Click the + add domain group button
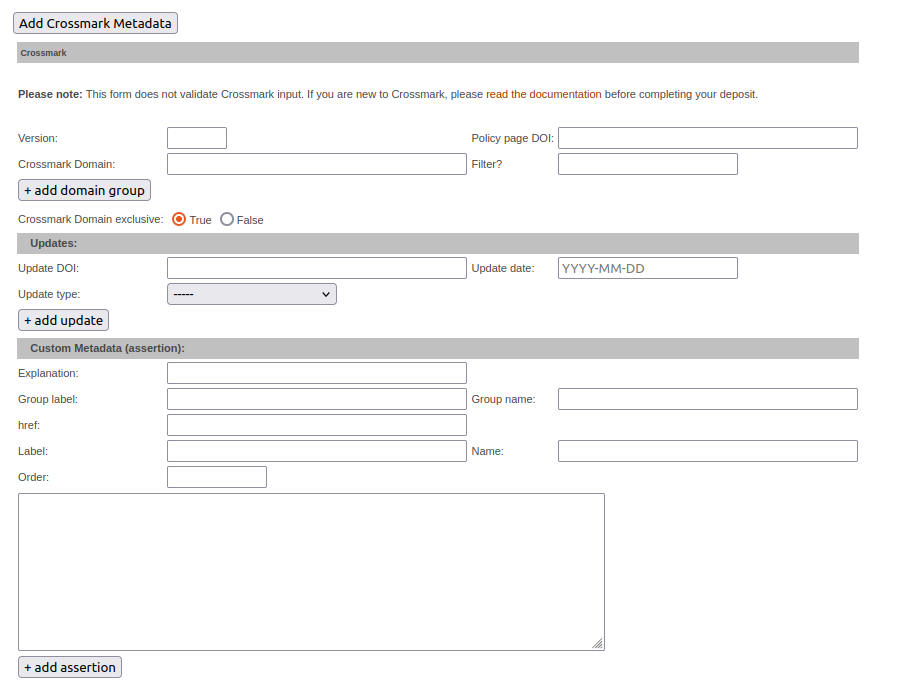Viewport: 901px width, 690px height. point(84,189)
